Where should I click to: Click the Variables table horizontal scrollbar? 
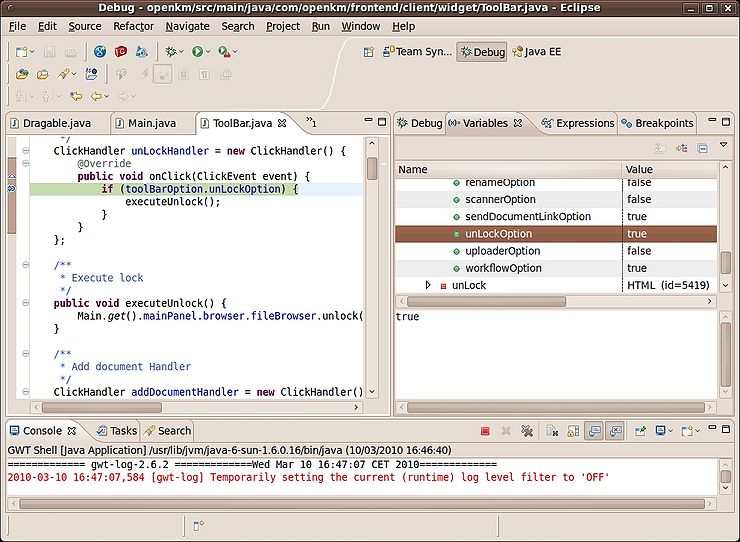[x=486, y=301]
